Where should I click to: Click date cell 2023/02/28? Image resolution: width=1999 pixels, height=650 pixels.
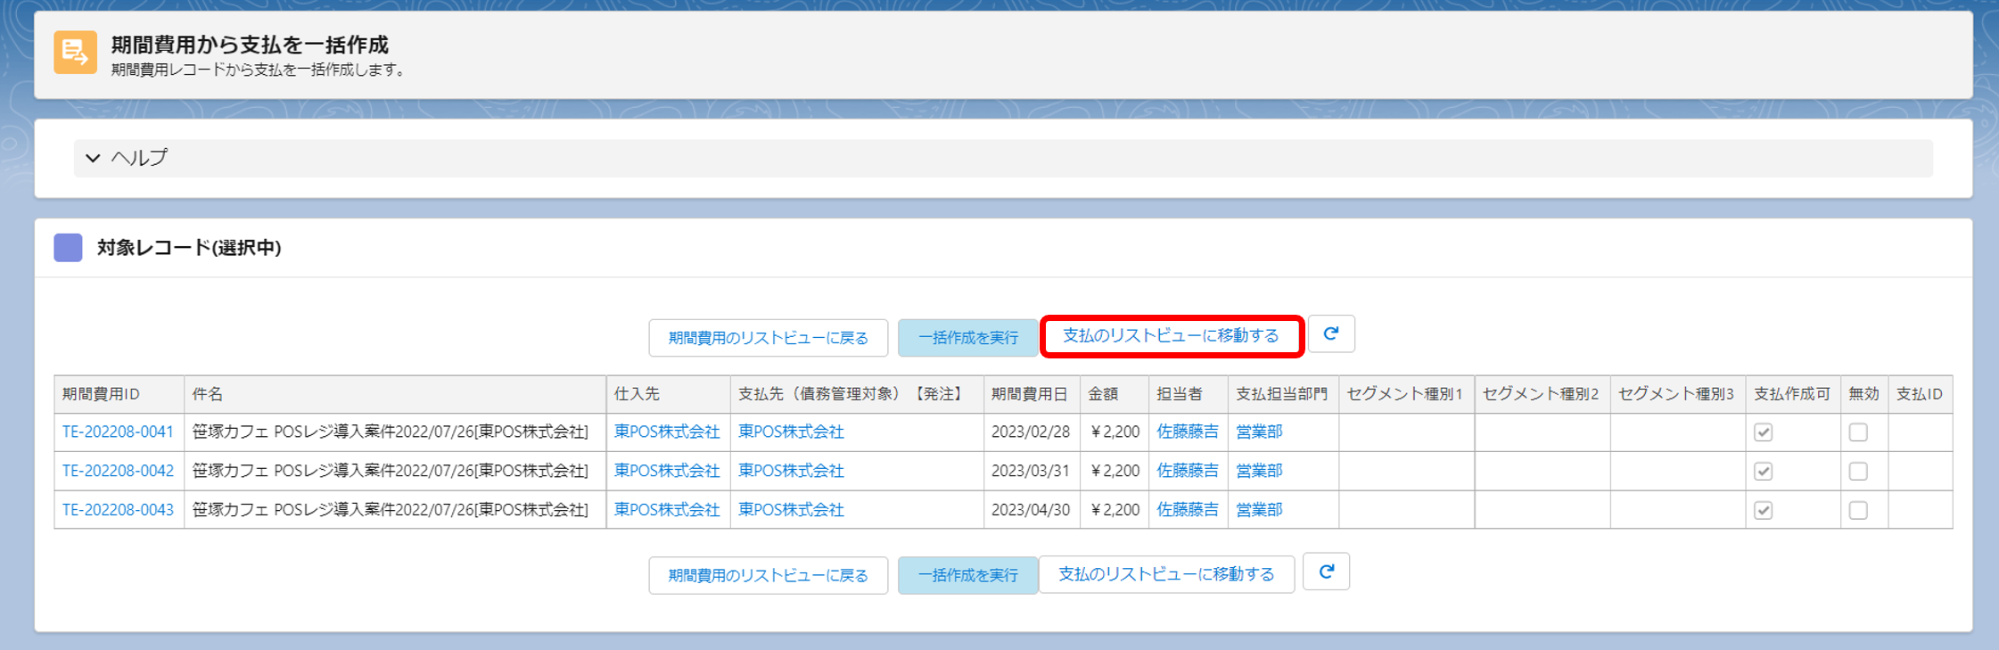pos(1030,432)
